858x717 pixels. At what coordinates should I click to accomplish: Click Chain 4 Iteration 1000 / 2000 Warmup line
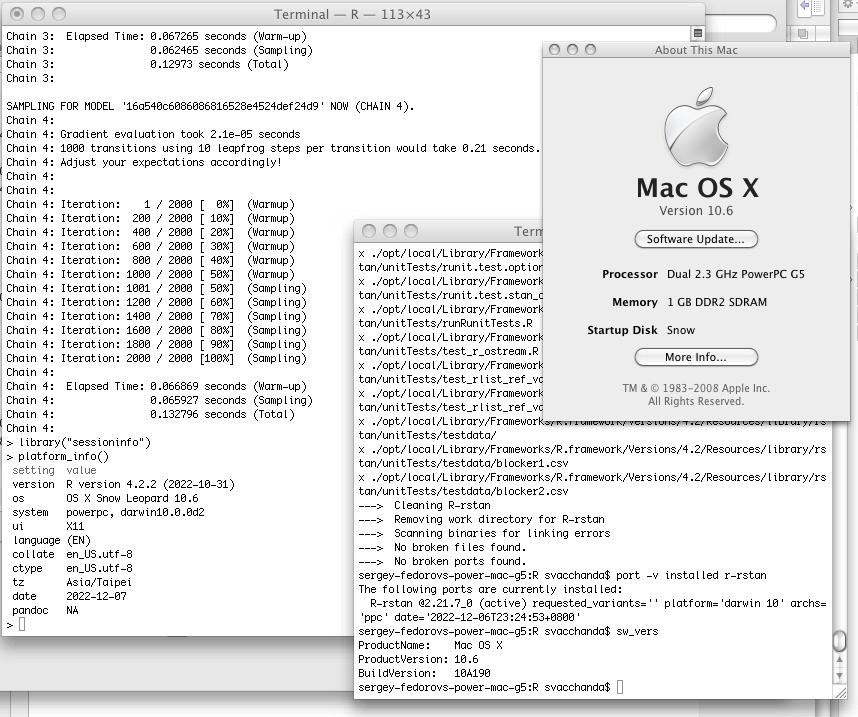150,274
